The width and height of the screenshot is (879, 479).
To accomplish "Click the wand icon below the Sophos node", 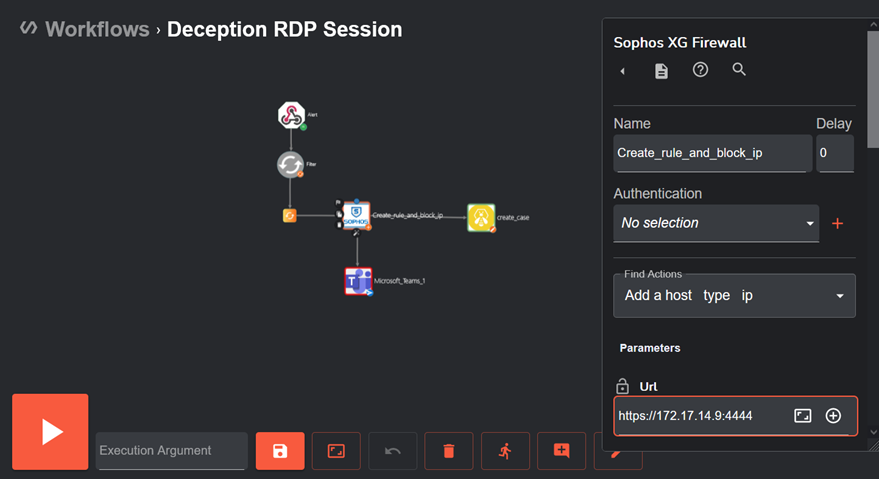I will tap(356, 233).
